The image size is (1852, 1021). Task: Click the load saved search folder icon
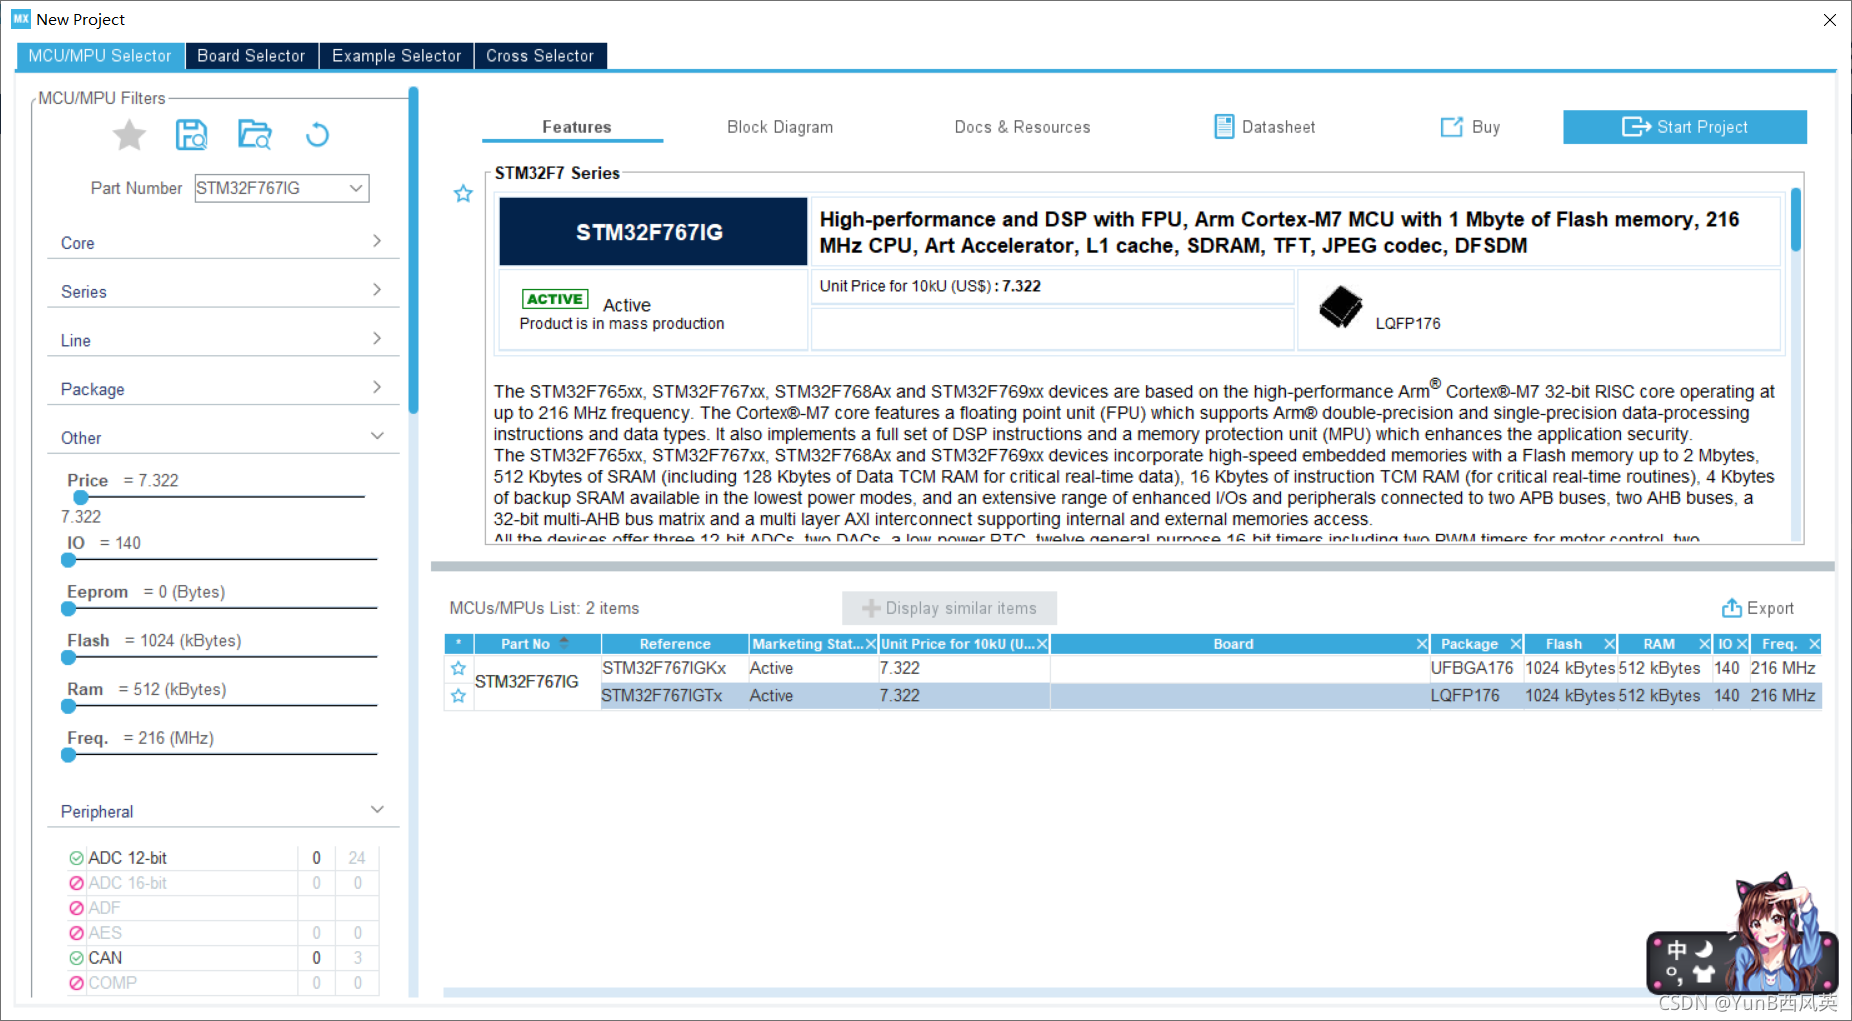tap(255, 134)
